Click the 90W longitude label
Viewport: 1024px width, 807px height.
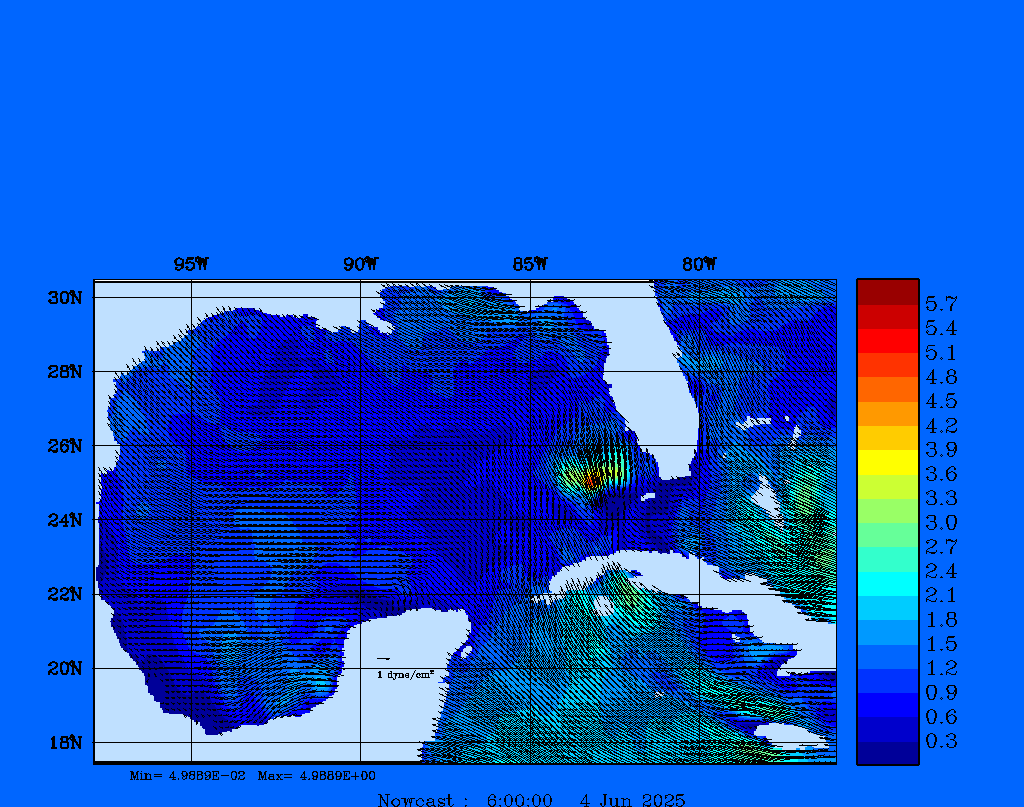tap(360, 264)
